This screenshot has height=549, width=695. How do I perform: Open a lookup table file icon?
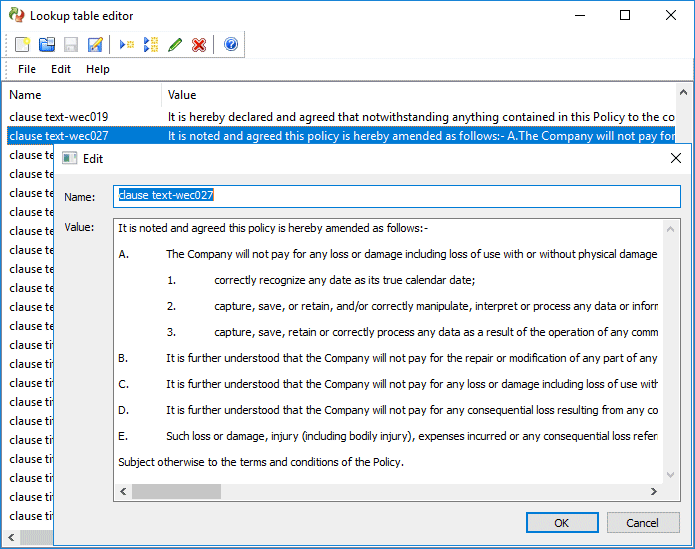click(47, 44)
